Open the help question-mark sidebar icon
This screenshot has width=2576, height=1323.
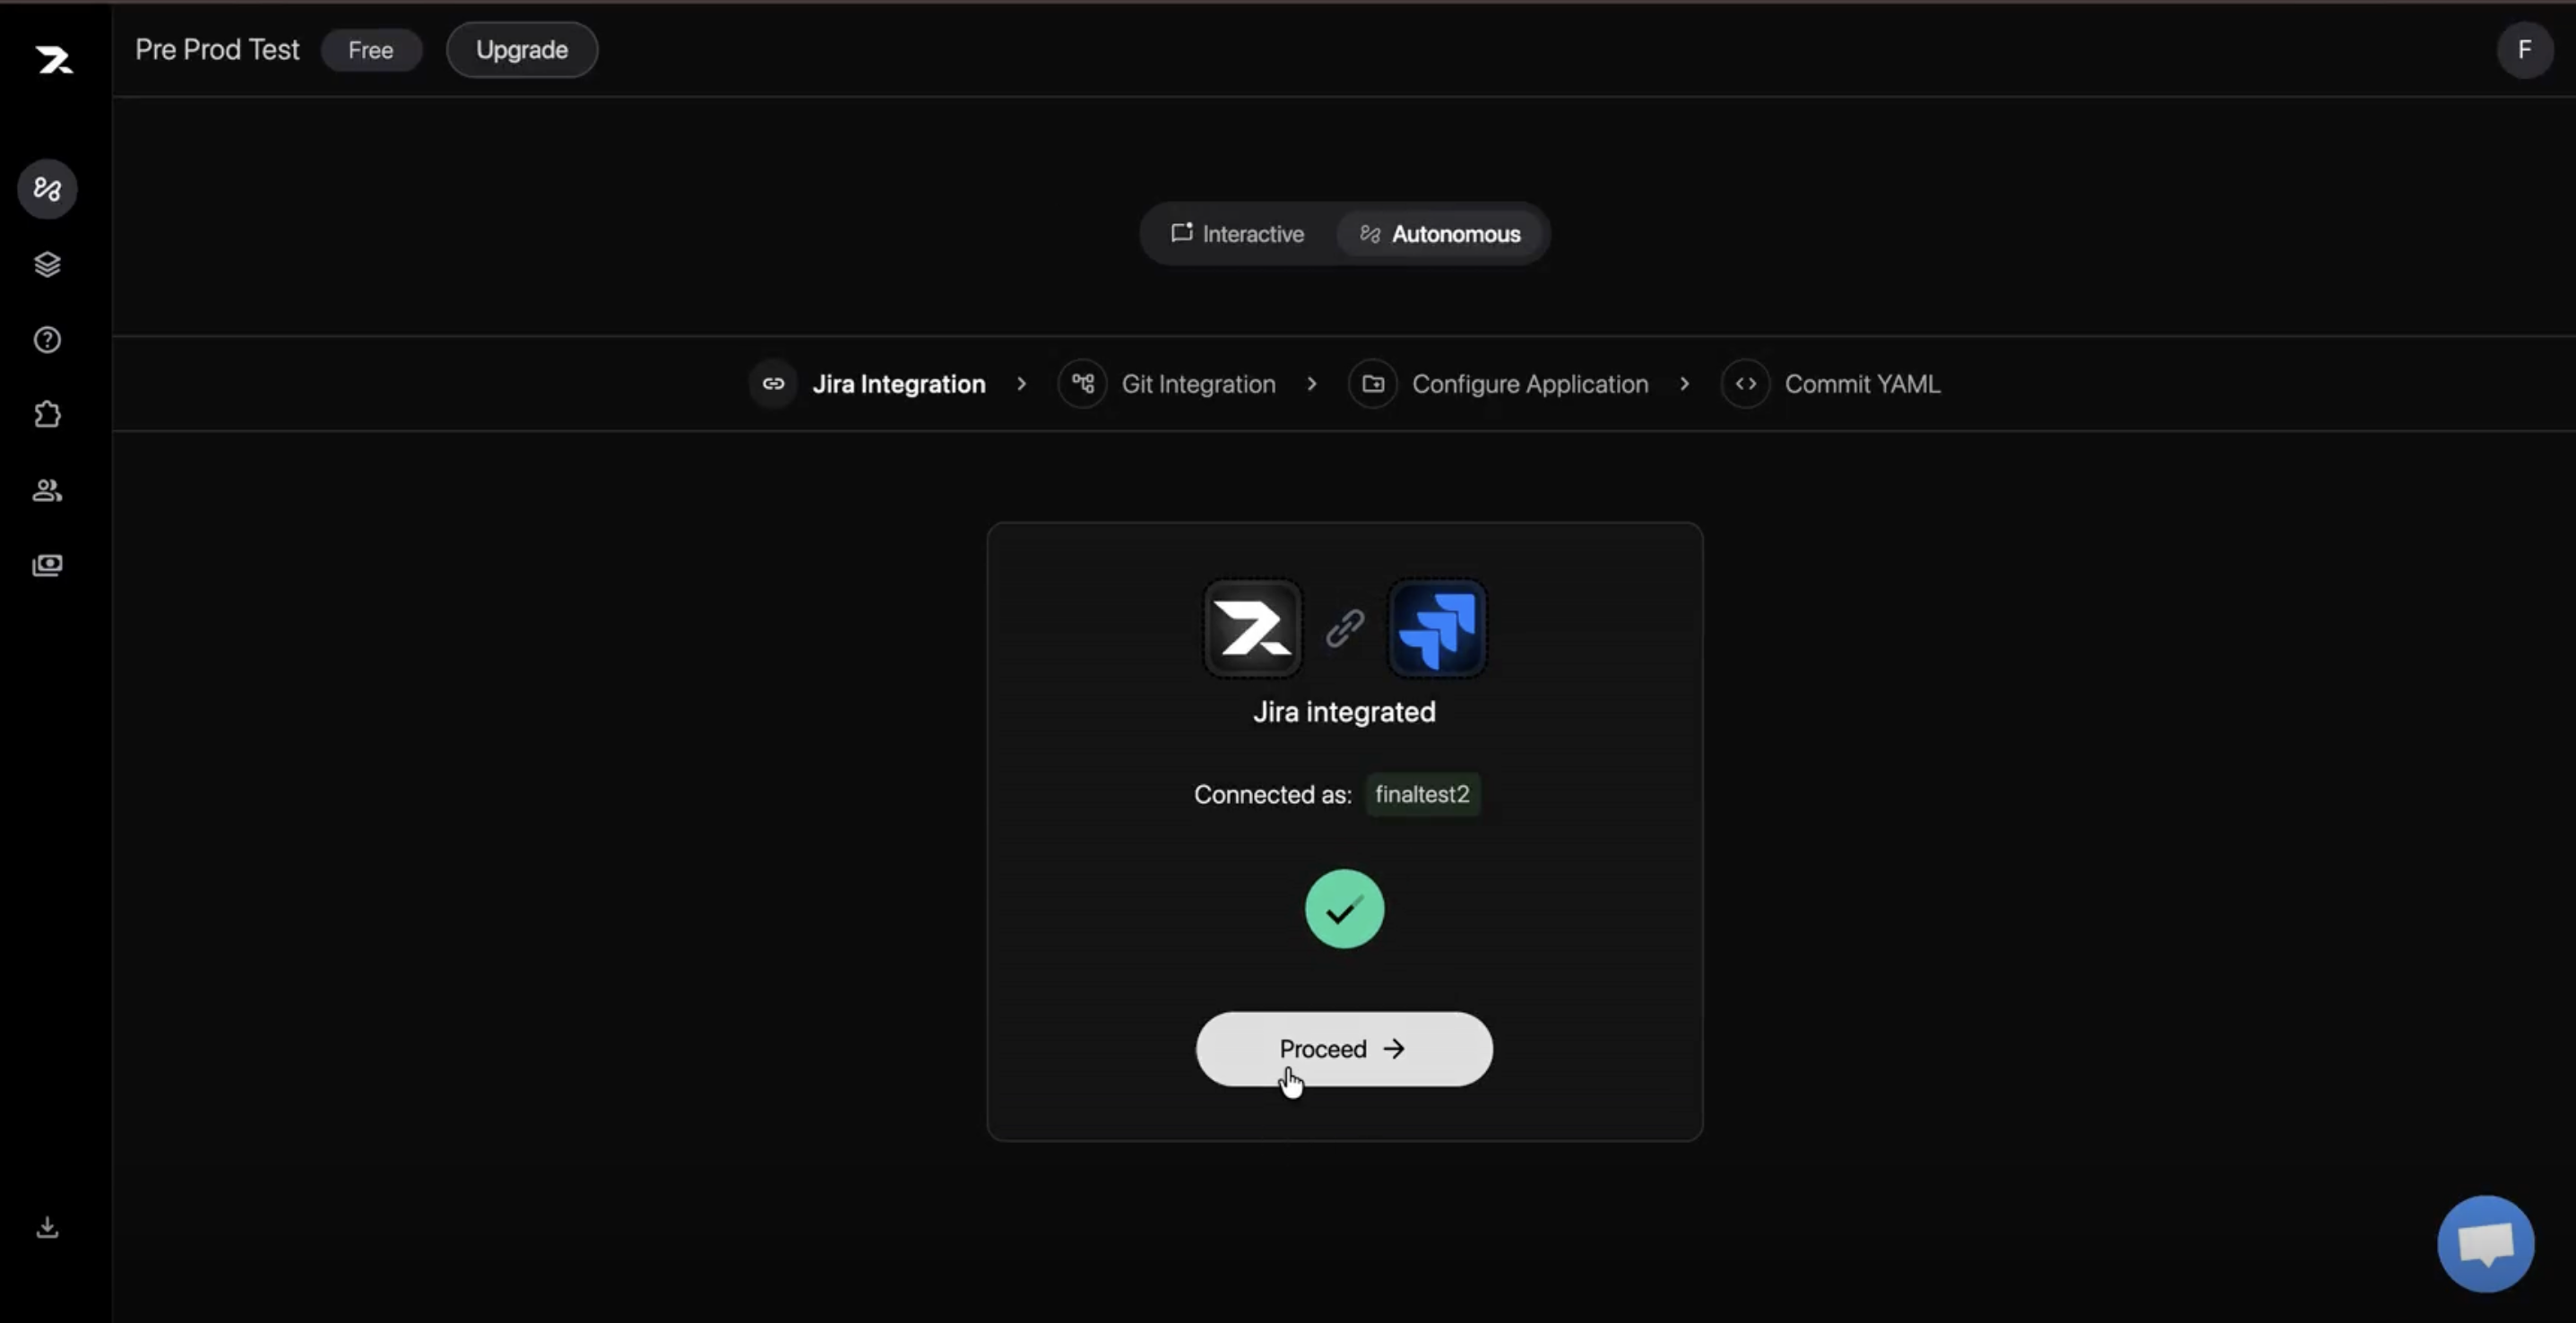[x=47, y=340]
